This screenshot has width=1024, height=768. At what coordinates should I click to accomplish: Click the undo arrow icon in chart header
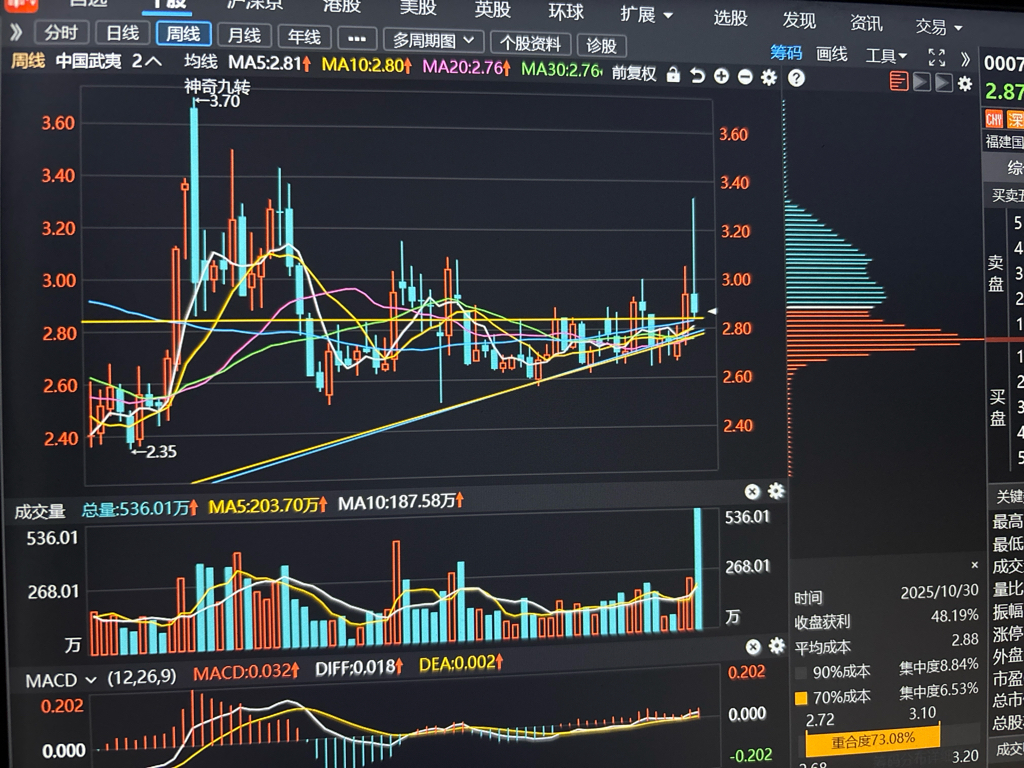[697, 76]
